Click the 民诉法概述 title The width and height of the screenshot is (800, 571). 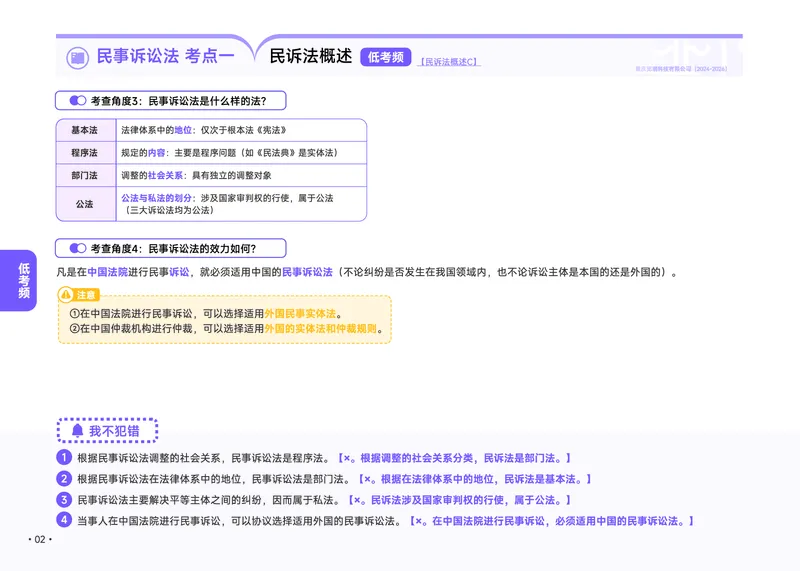coord(311,56)
